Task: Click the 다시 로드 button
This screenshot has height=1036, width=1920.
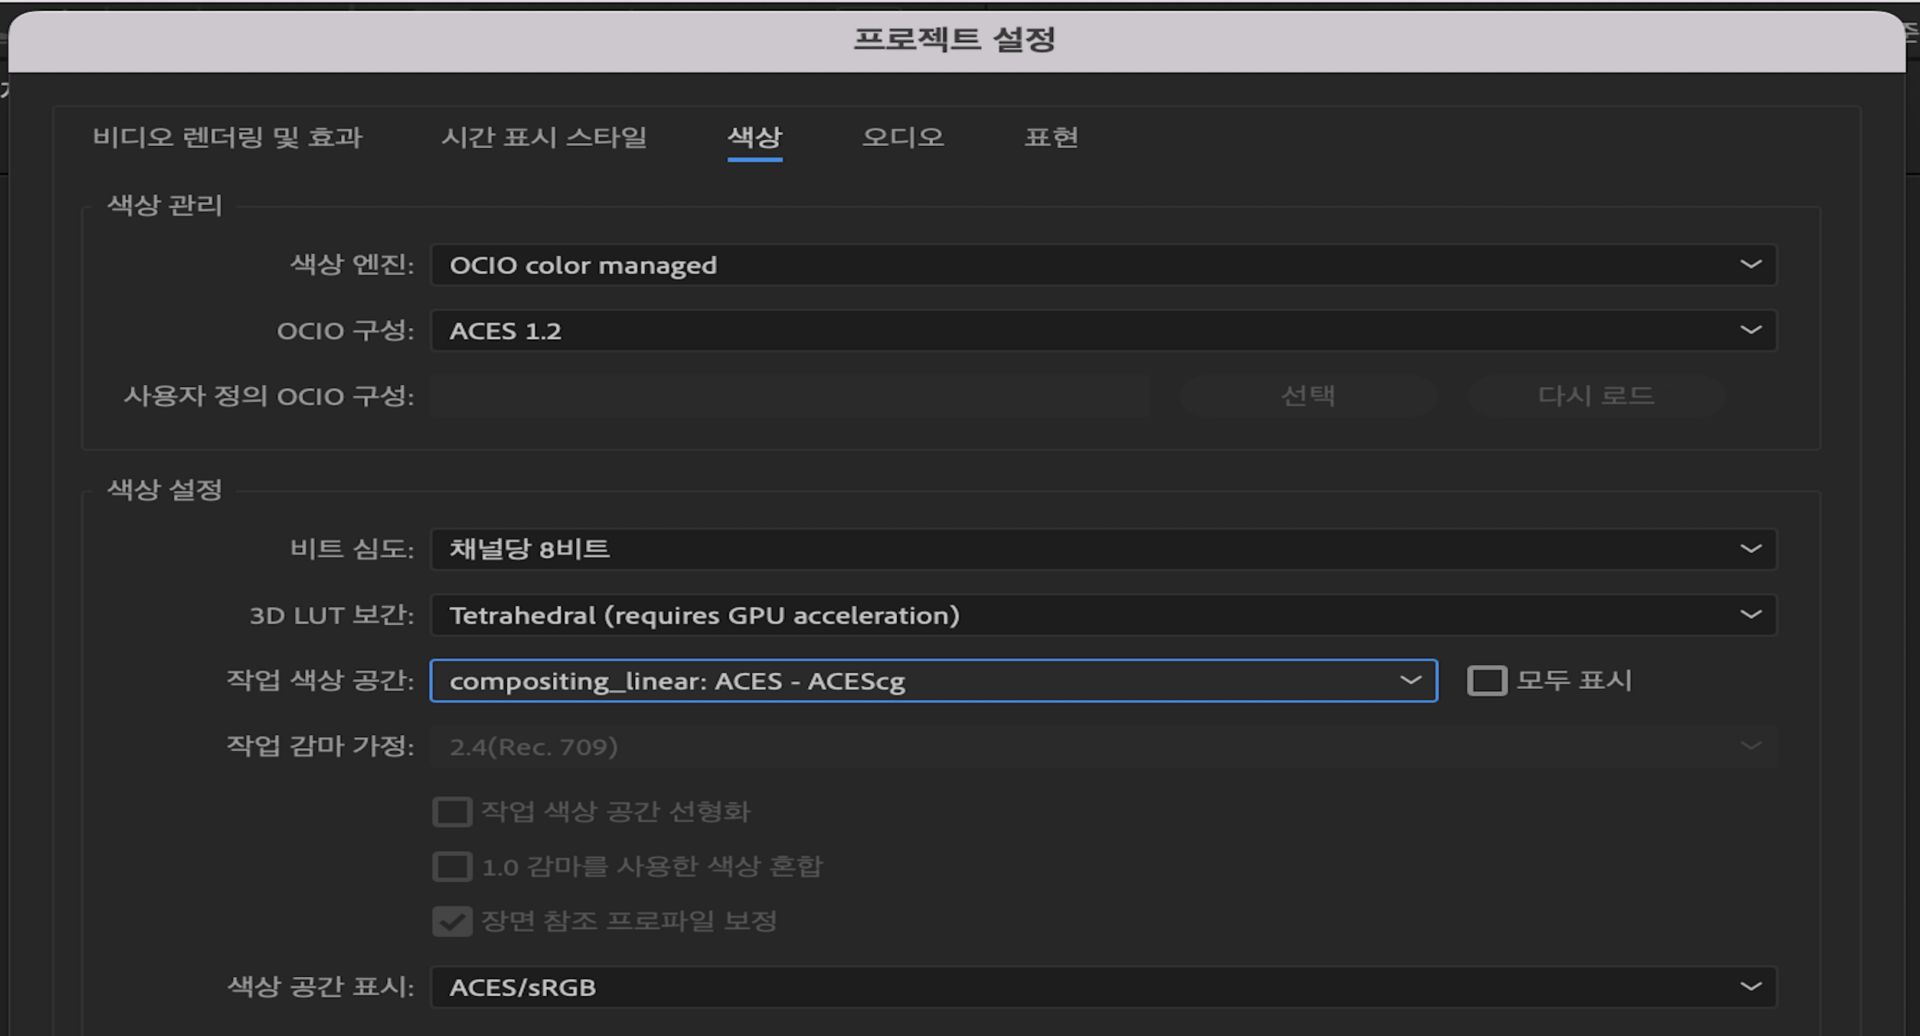Action: [x=1596, y=395]
